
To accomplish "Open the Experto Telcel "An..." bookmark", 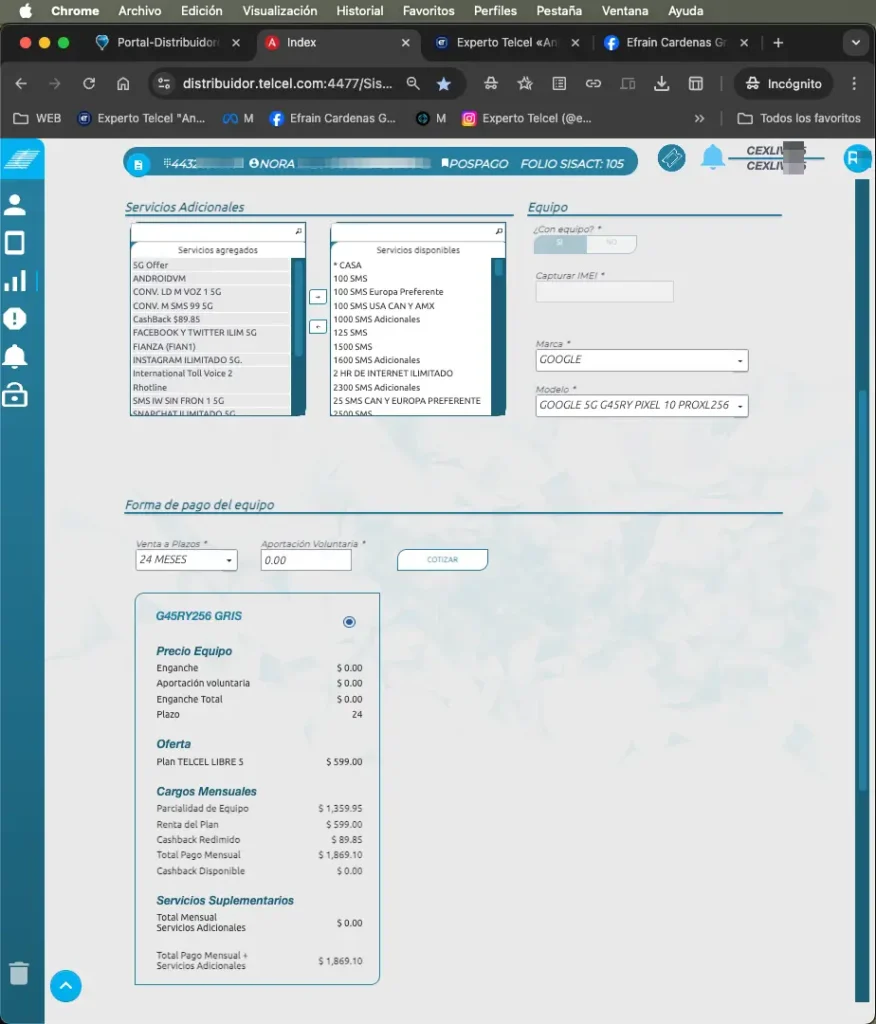I will pyautogui.click(x=141, y=118).
